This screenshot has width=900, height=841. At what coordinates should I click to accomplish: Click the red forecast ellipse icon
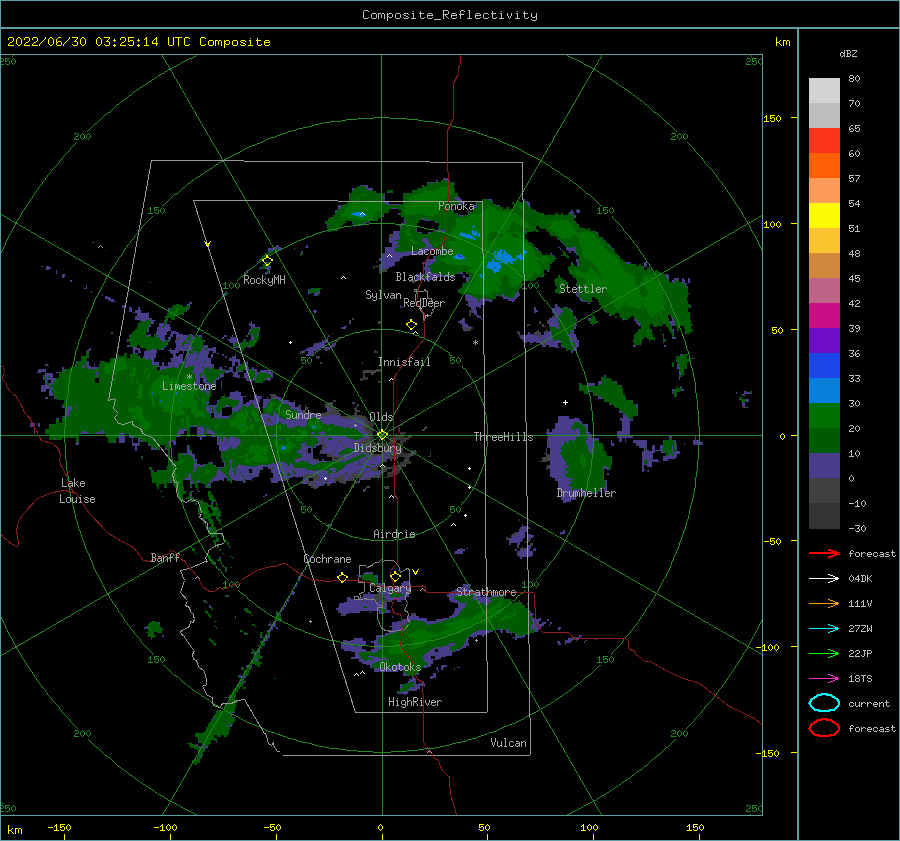[x=824, y=728]
